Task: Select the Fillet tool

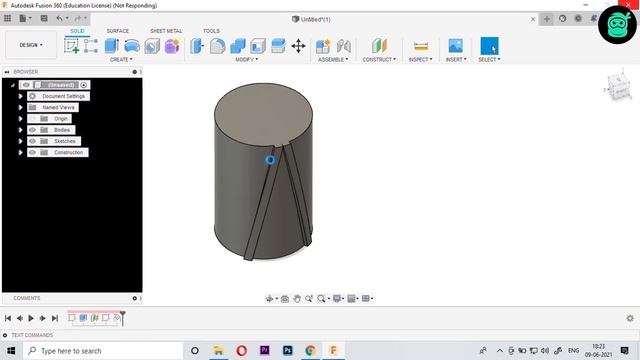Action: 218,46
